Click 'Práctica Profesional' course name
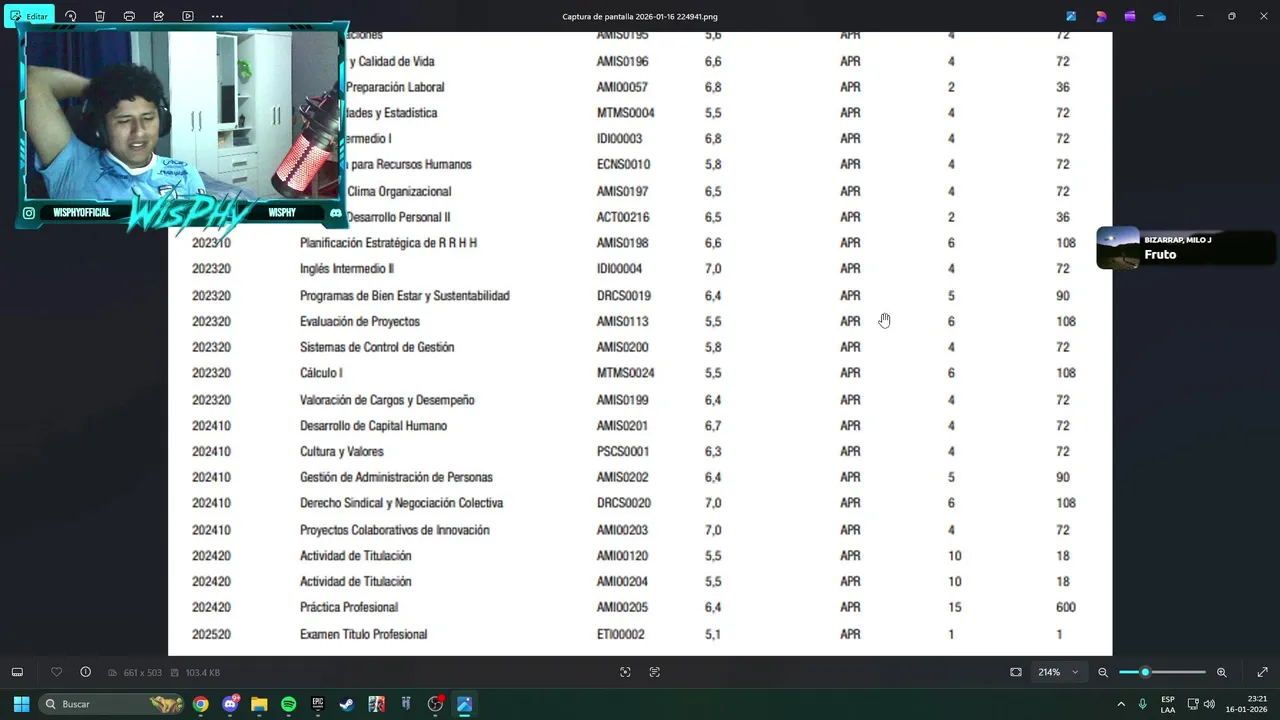This screenshot has width=1280, height=720. (x=349, y=607)
